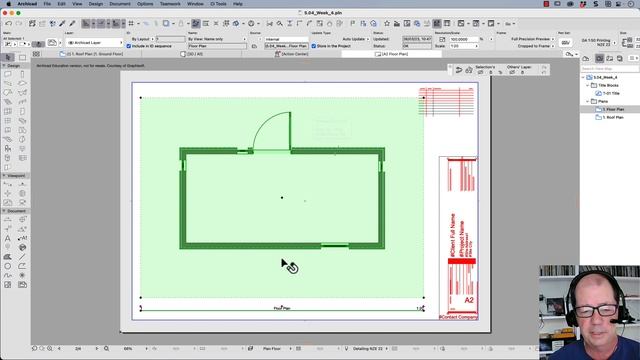Collapse the Title Blocks folder
640x360 pixels.
click(x=588, y=85)
